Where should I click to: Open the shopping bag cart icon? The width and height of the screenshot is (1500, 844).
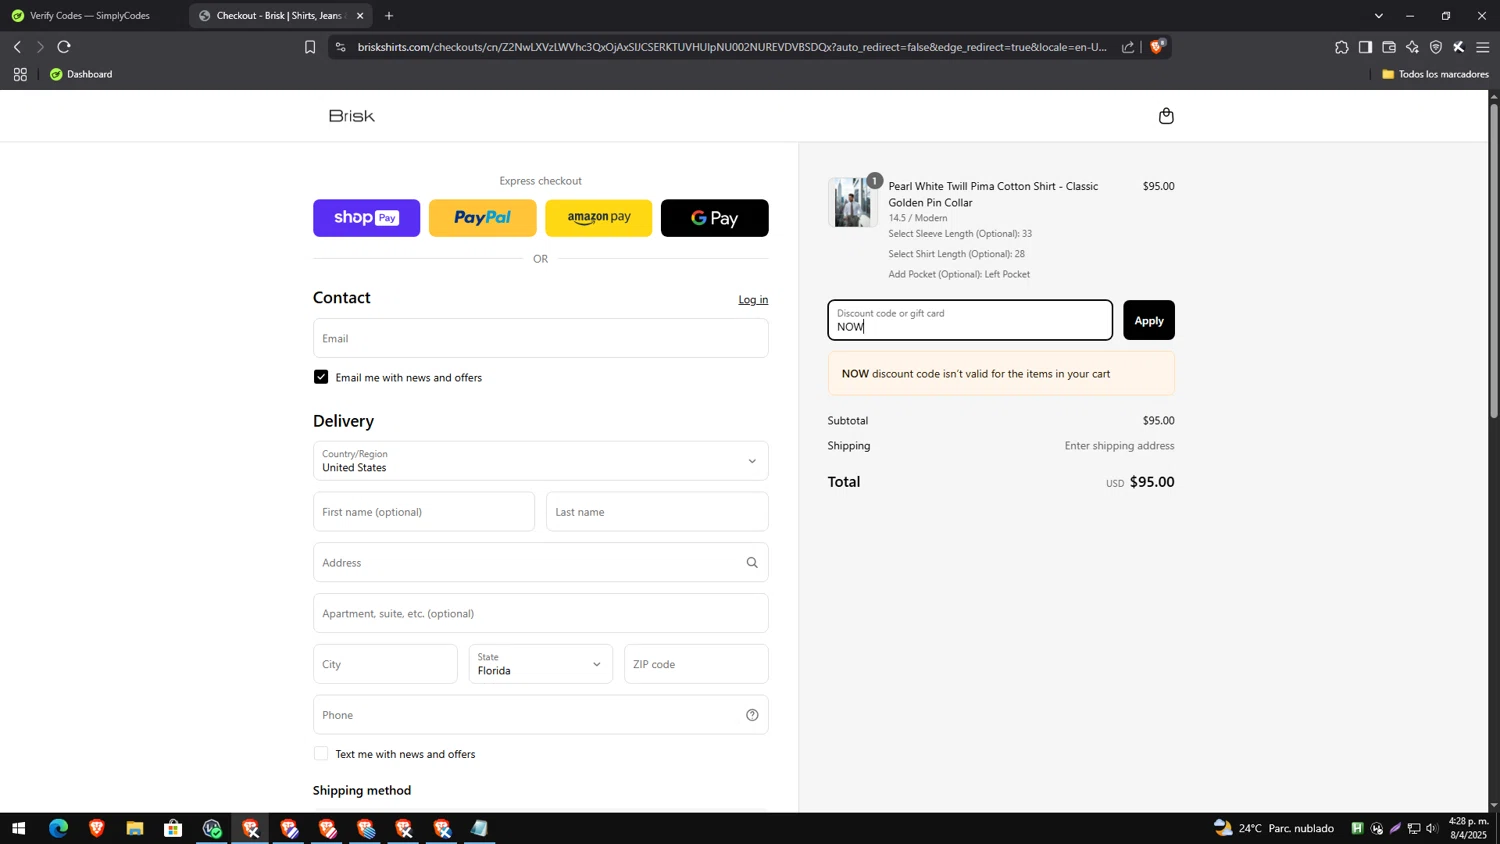click(x=1166, y=116)
